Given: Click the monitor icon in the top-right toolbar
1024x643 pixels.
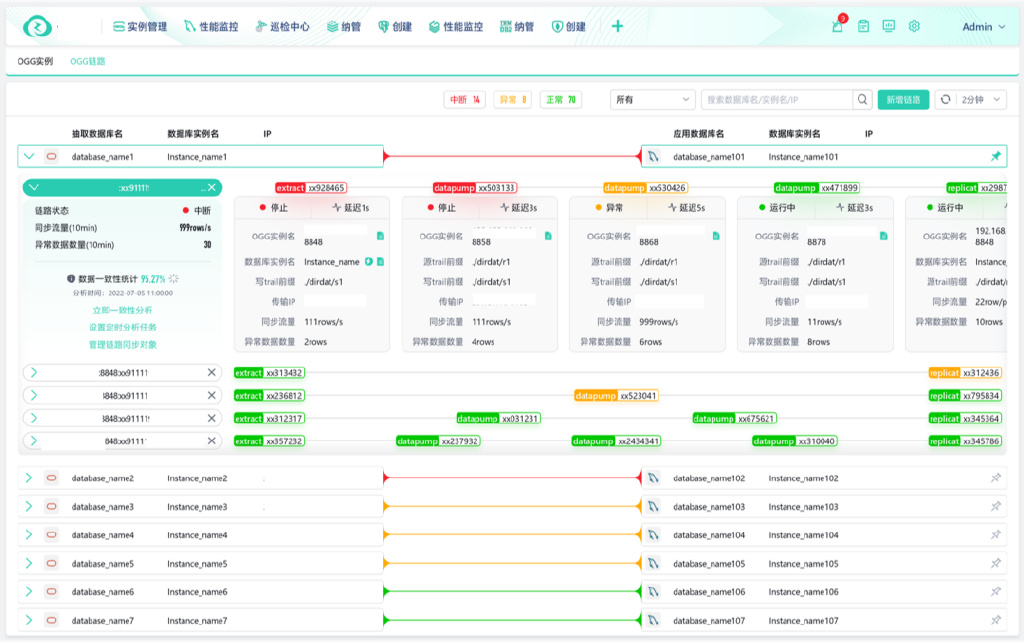Looking at the screenshot, I should coord(886,27).
